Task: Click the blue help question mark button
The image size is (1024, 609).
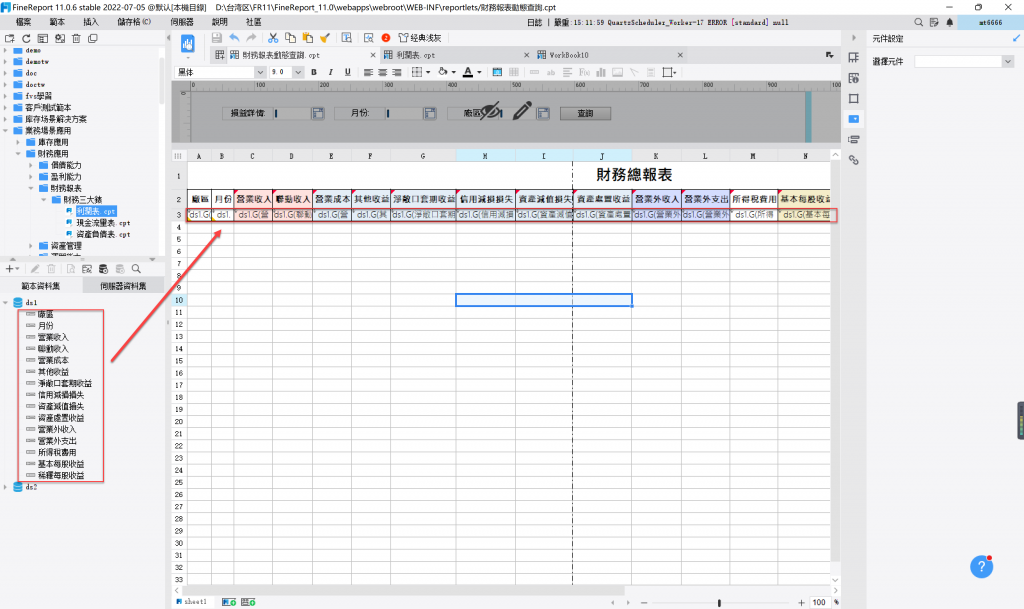Action: [x=981, y=567]
